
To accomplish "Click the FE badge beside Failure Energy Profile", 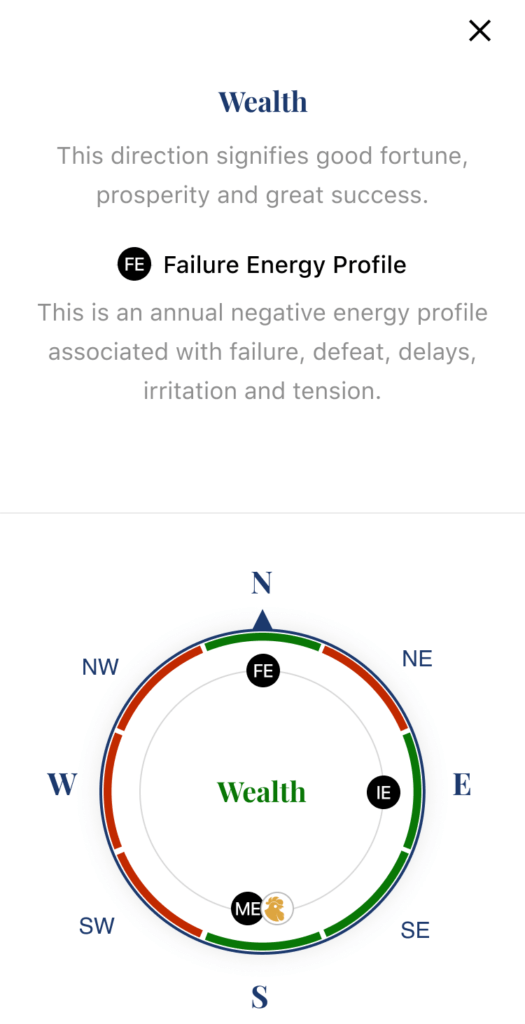I will pyautogui.click(x=135, y=264).
